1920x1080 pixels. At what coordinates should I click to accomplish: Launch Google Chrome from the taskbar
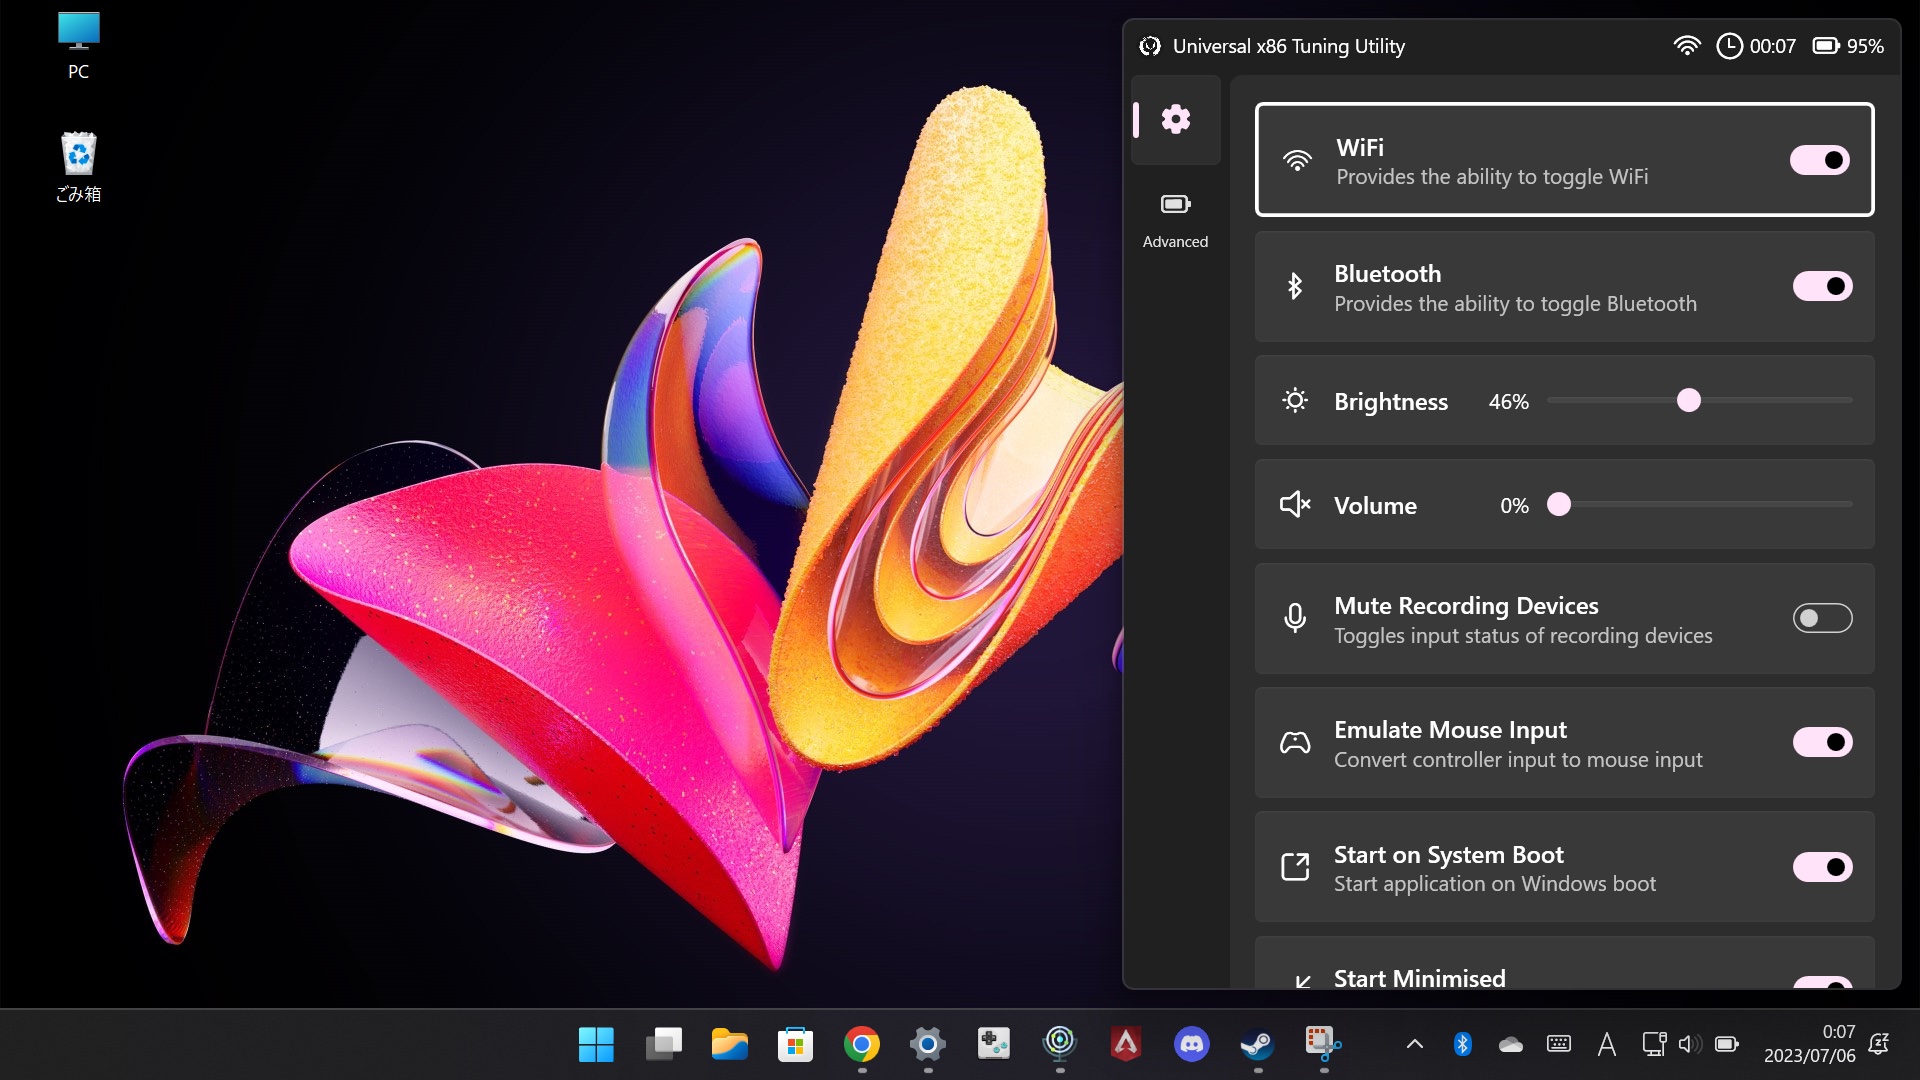(x=861, y=1045)
